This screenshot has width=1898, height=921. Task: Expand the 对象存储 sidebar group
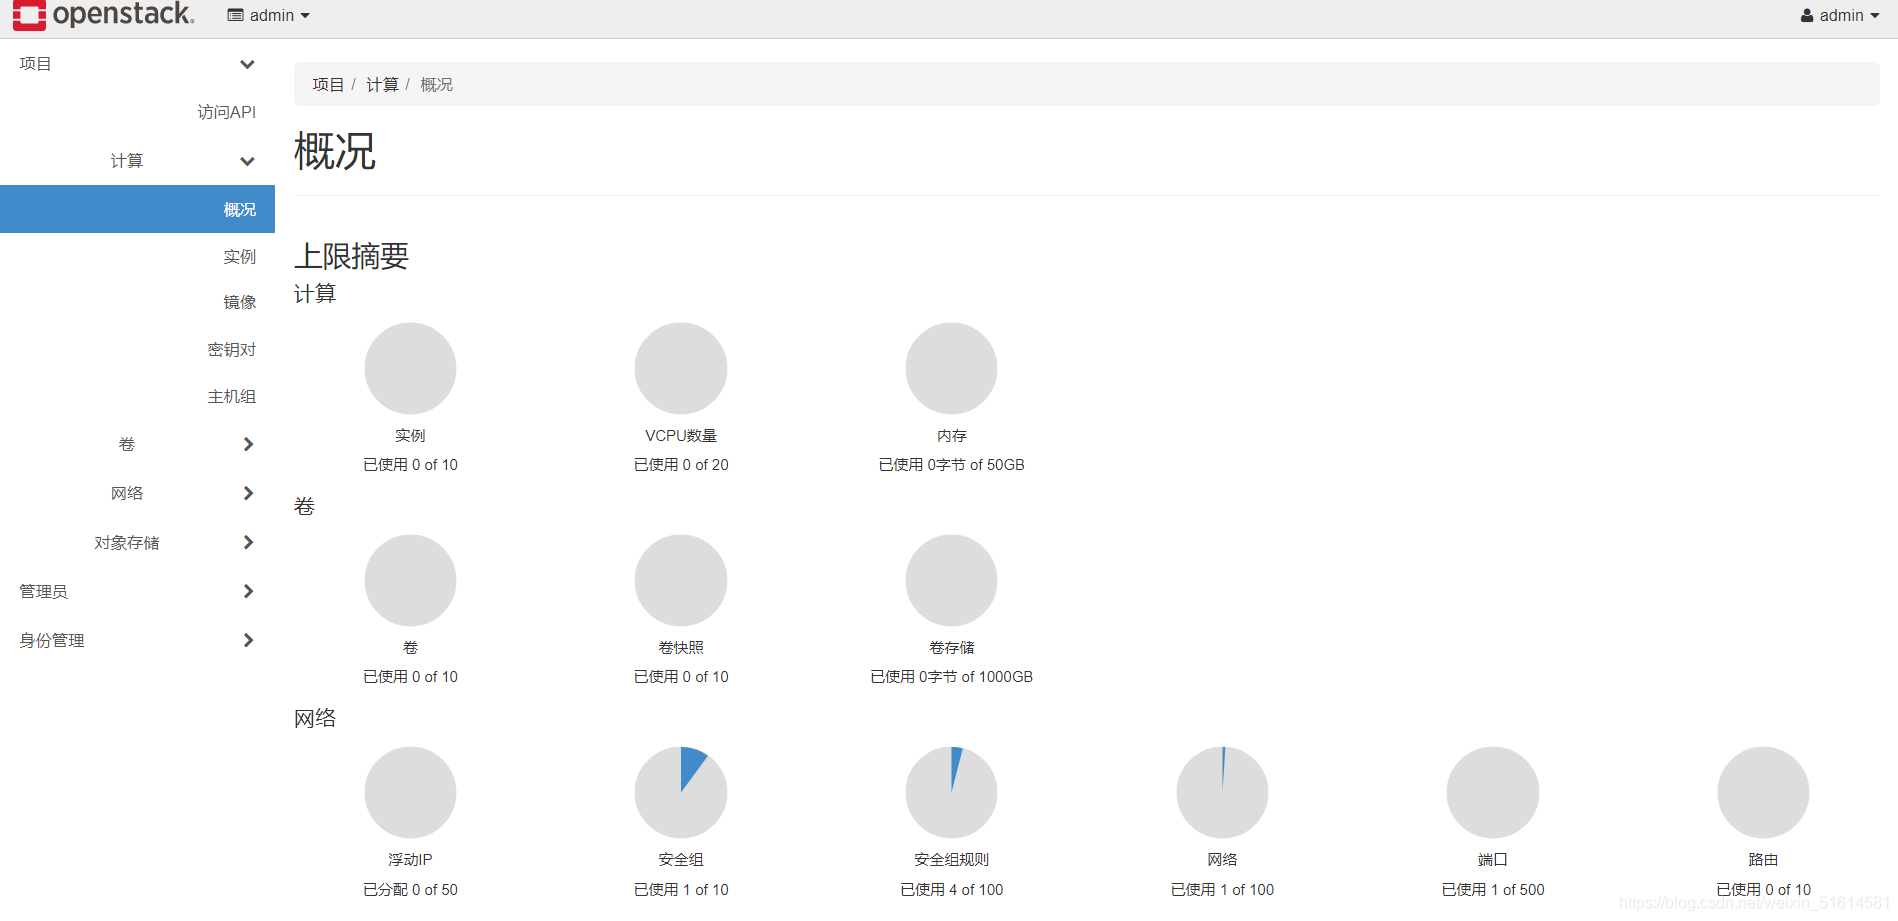[137, 542]
